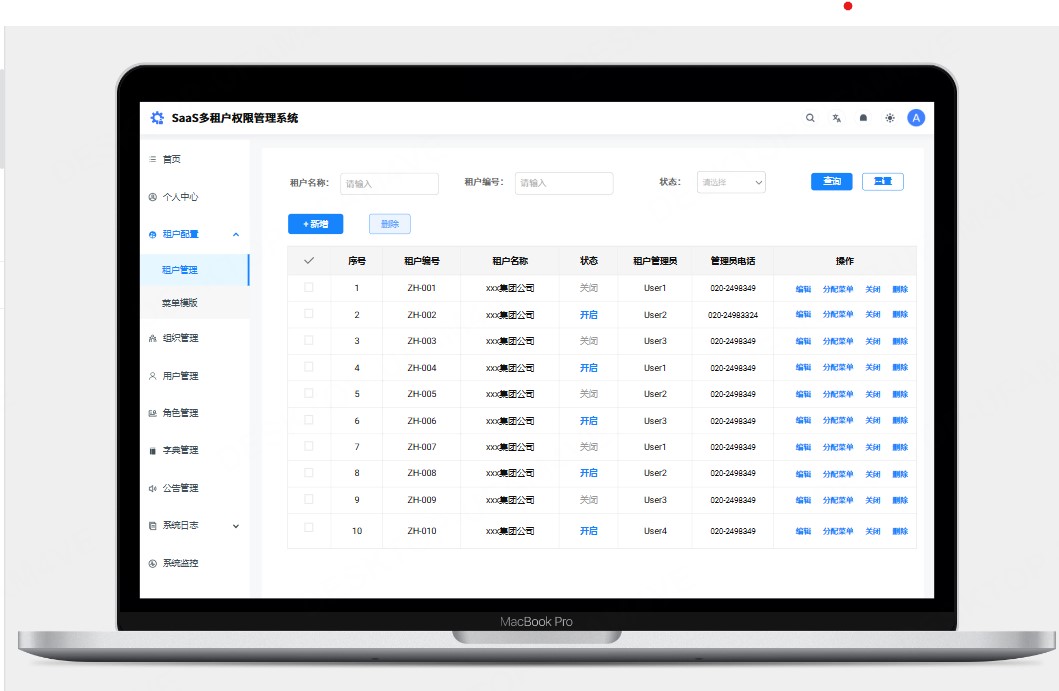Click 分配菜单 for row ZH-002
Image resolution: width=1059 pixels, height=691 pixels.
click(x=837, y=314)
